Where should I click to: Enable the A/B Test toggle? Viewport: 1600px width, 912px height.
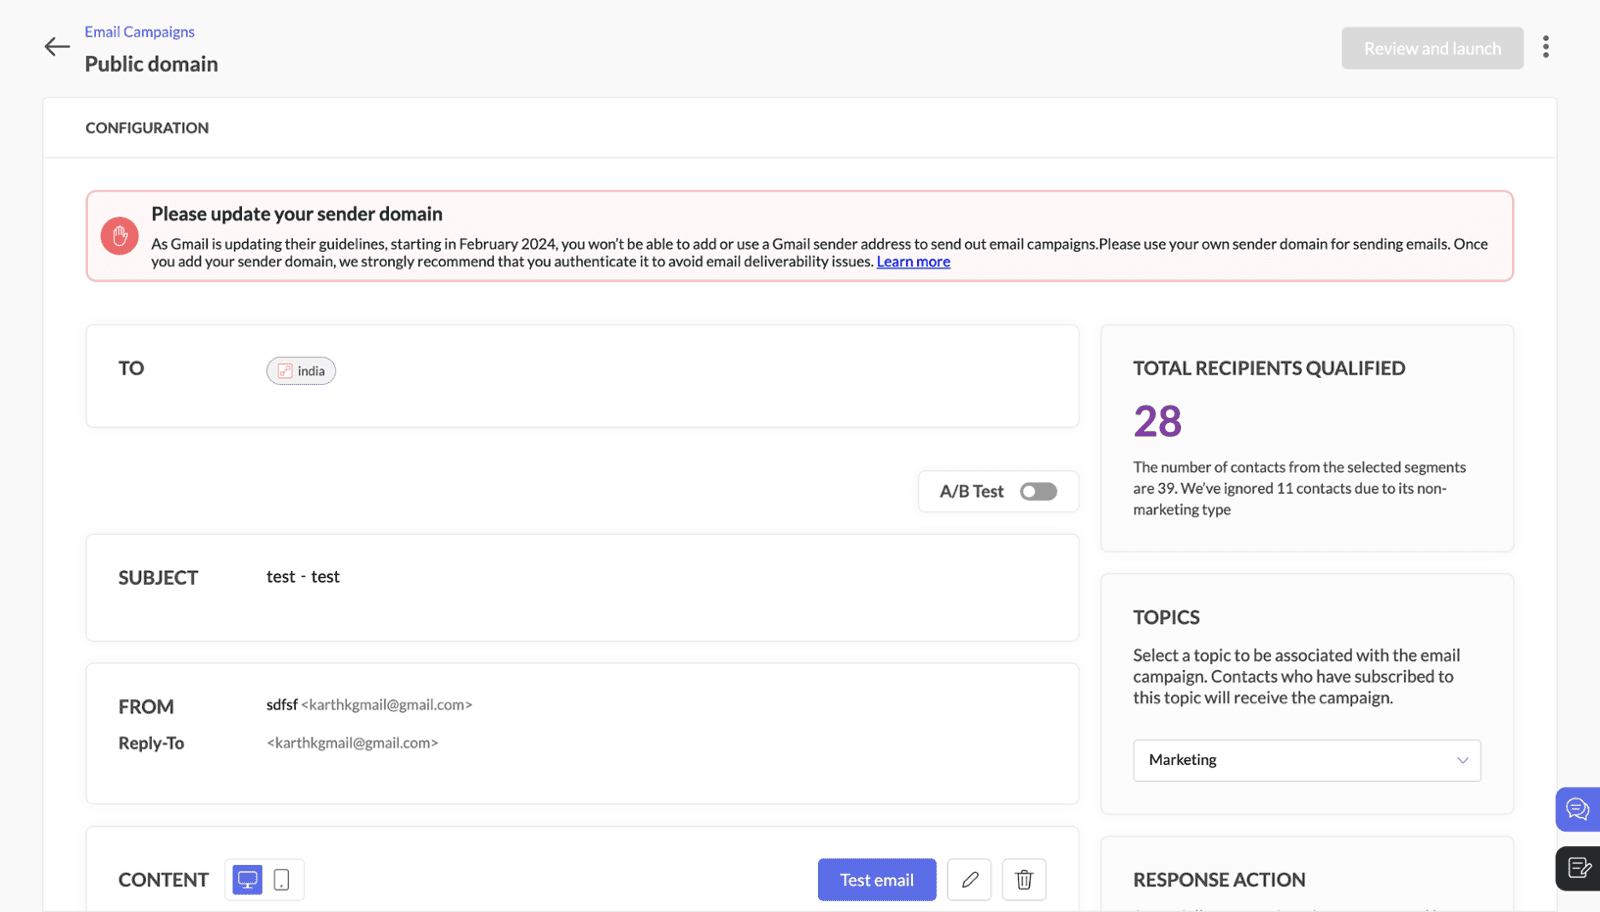tap(1038, 492)
